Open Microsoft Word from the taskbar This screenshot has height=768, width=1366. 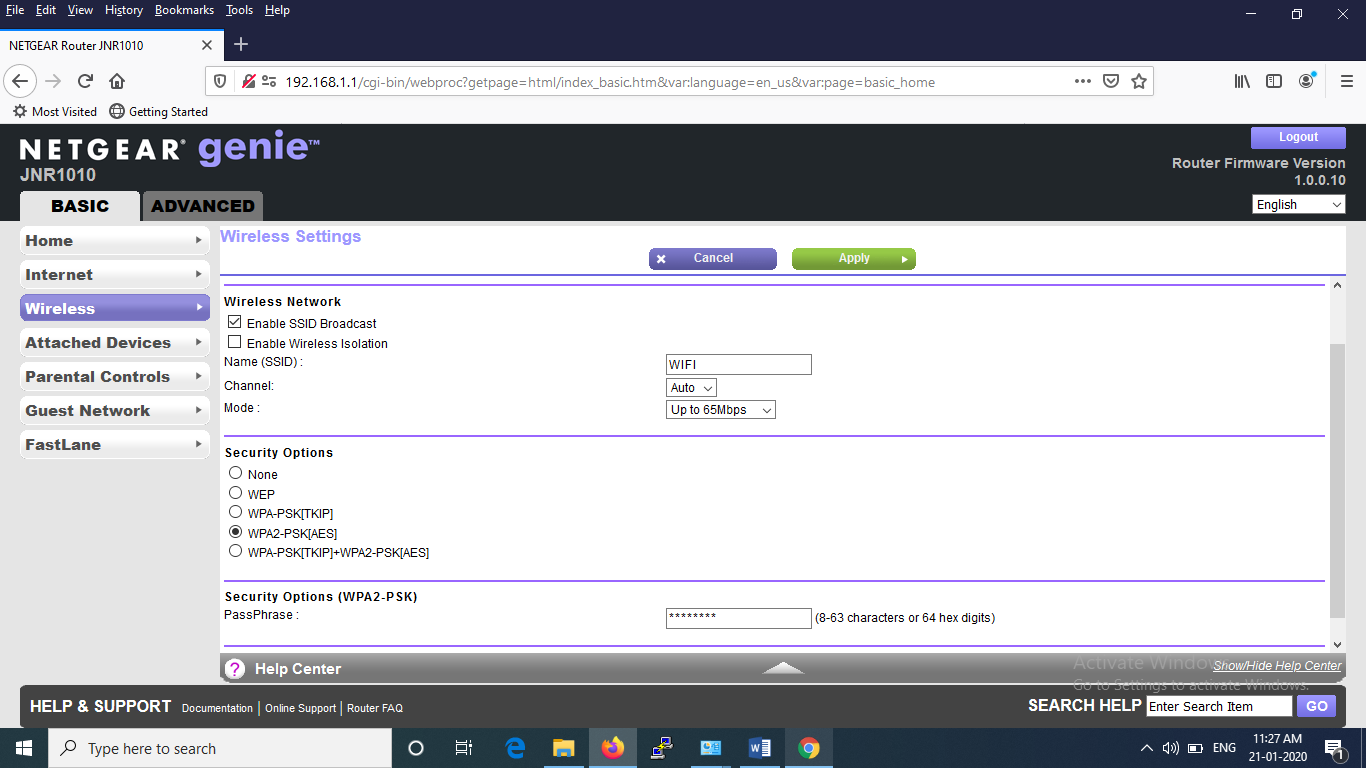[760, 748]
